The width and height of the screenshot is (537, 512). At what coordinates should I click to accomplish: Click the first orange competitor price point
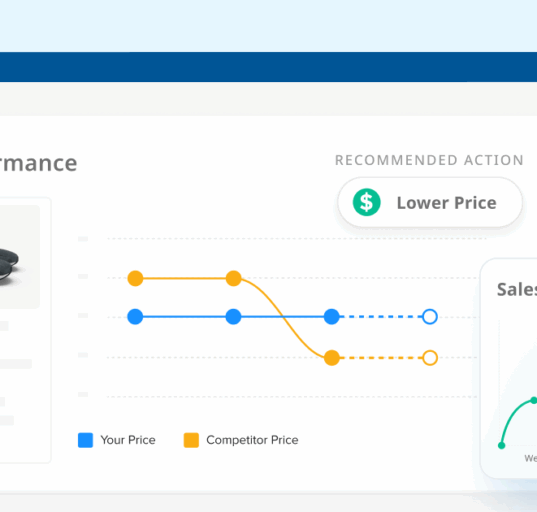pos(135,278)
